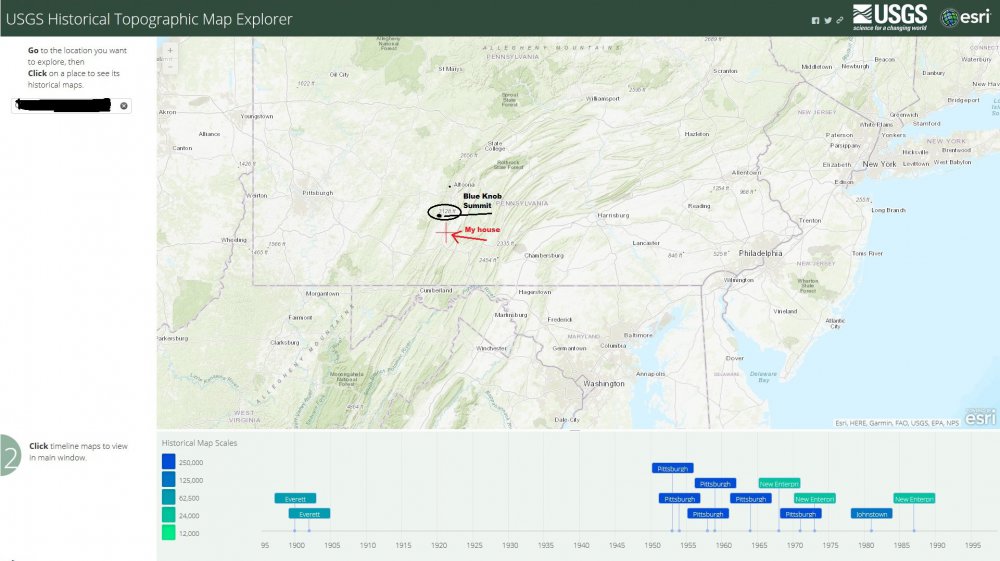Click the Facebook share icon
1000x561 pixels.
816,20
